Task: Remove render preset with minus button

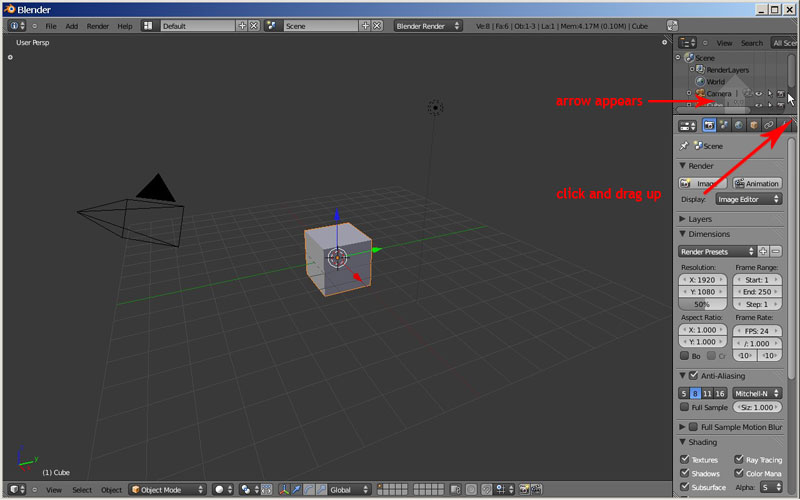Action: click(x=776, y=251)
